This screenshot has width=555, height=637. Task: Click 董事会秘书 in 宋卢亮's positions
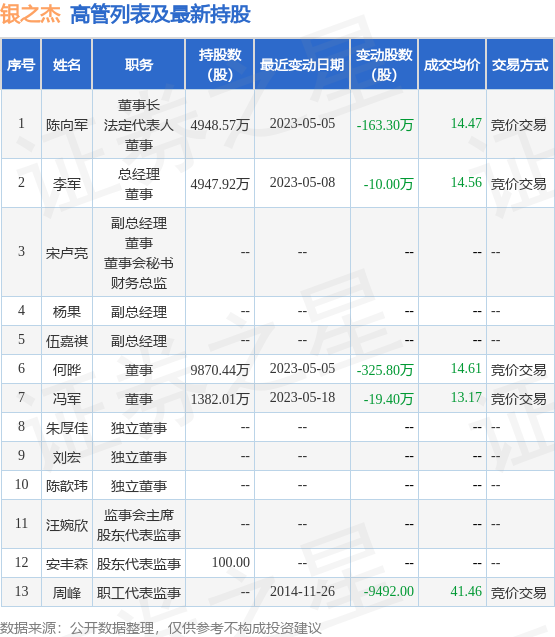click(x=139, y=263)
